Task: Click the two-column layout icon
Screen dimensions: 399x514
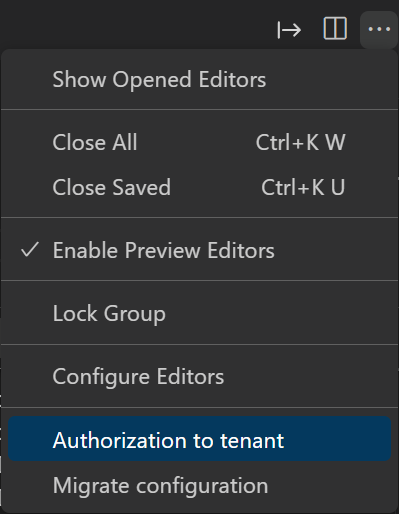Action: 335,29
